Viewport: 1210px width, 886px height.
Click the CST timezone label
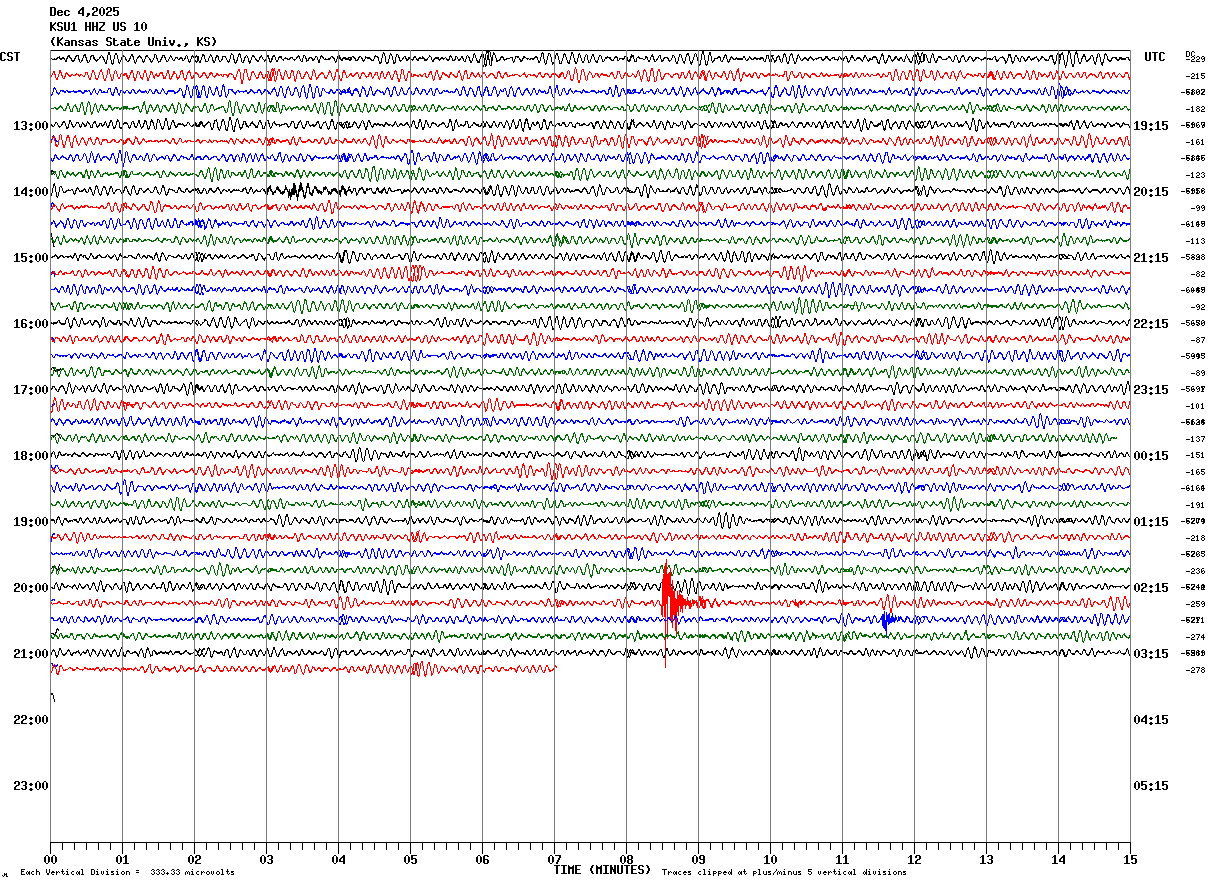coord(10,57)
